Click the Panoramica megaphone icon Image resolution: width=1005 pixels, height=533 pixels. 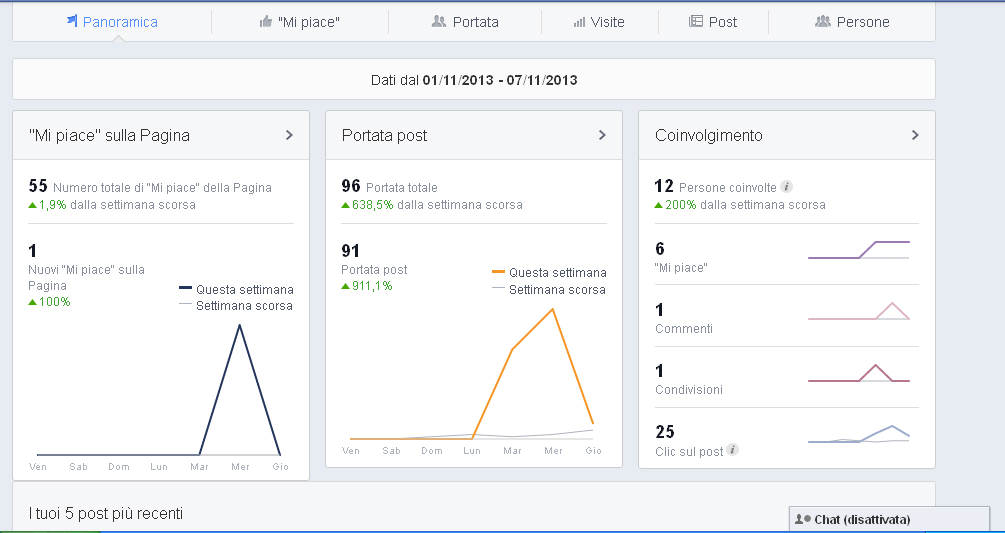(x=72, y=21)
